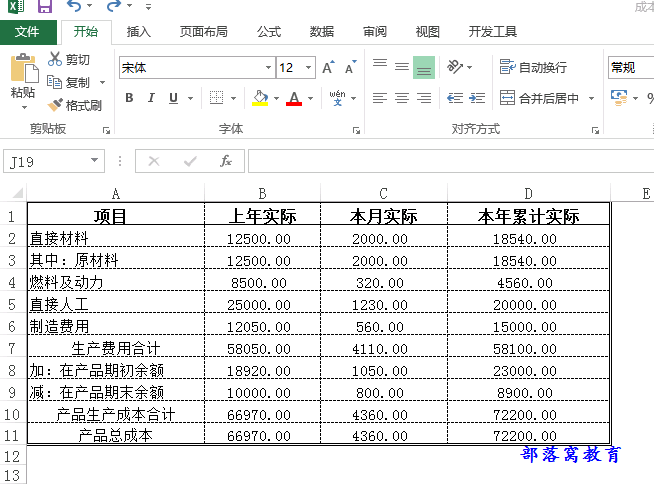Click the cancel X icon in formula bar
This screenshot has height=484, width=654.
(154, 161)
